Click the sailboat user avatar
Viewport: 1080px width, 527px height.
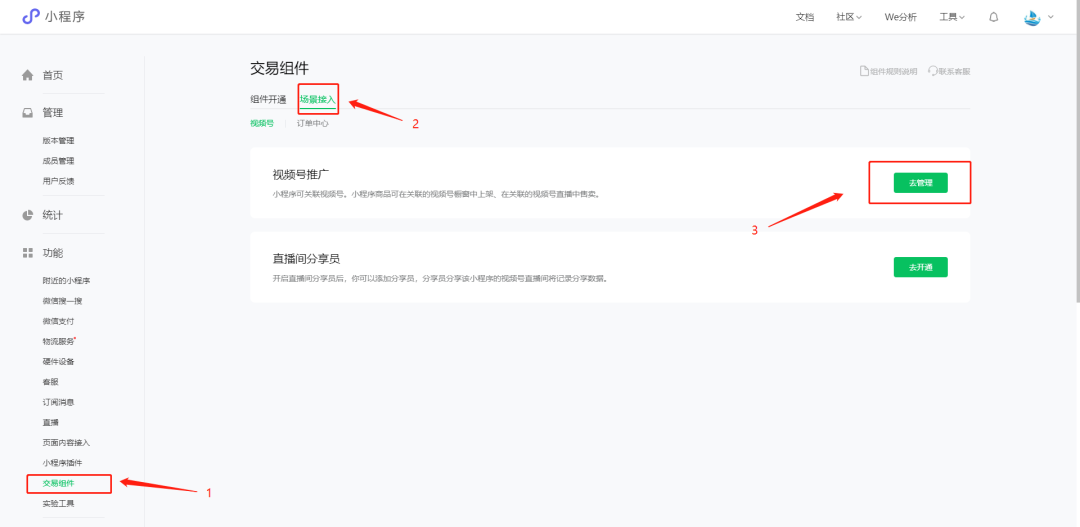coord(1032,17)
